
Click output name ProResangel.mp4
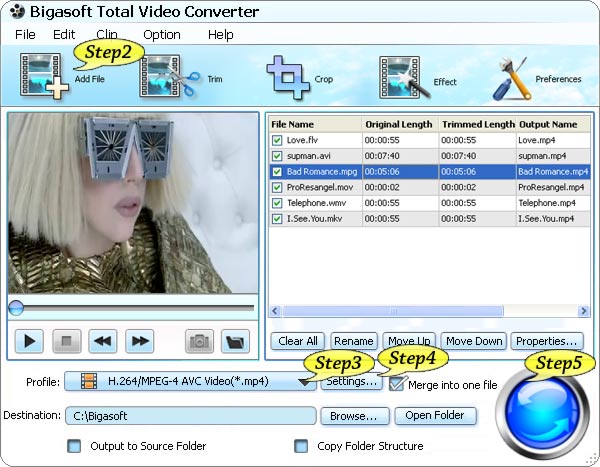551,187
